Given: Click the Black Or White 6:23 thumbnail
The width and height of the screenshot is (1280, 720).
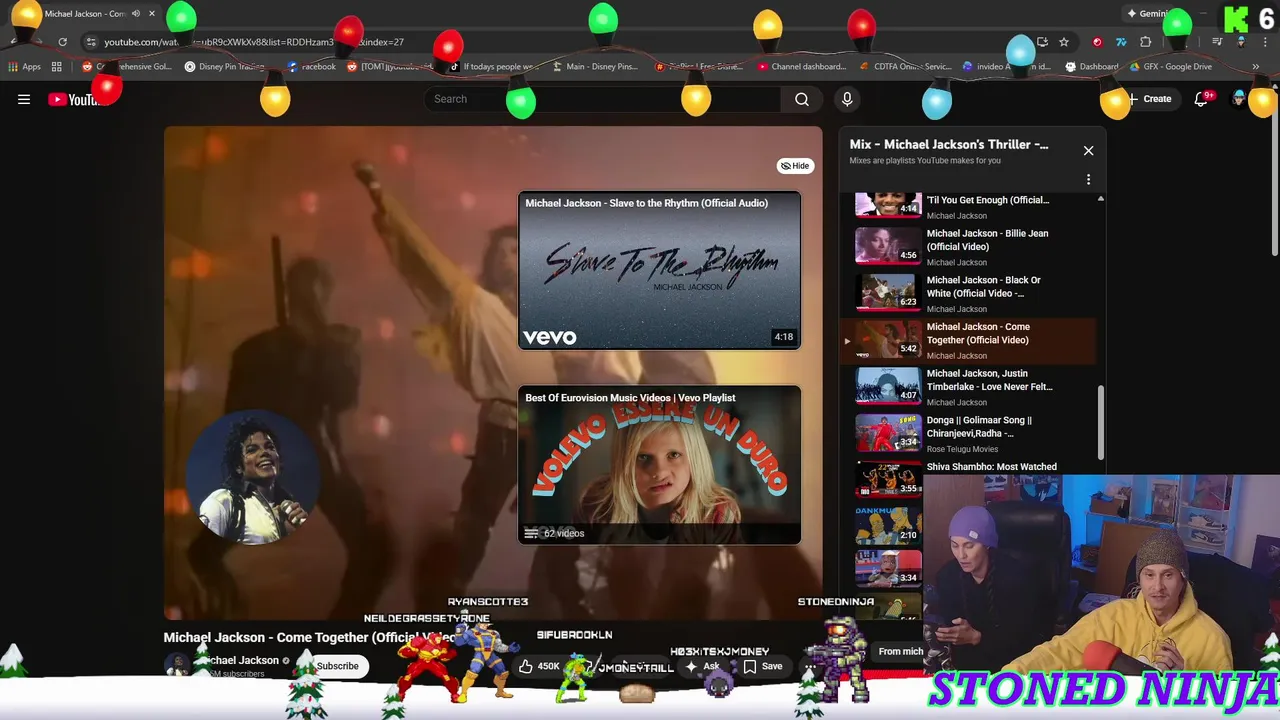Looking at the screenshot, I should tap(888, 292).
